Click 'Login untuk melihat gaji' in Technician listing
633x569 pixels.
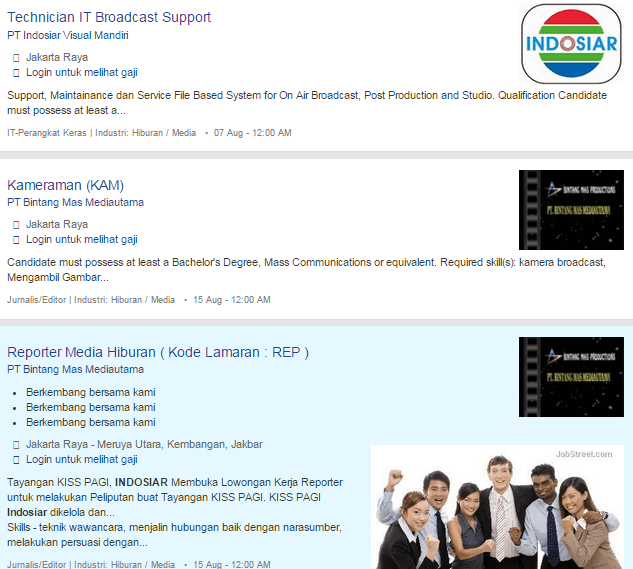[x=82, y=73]
